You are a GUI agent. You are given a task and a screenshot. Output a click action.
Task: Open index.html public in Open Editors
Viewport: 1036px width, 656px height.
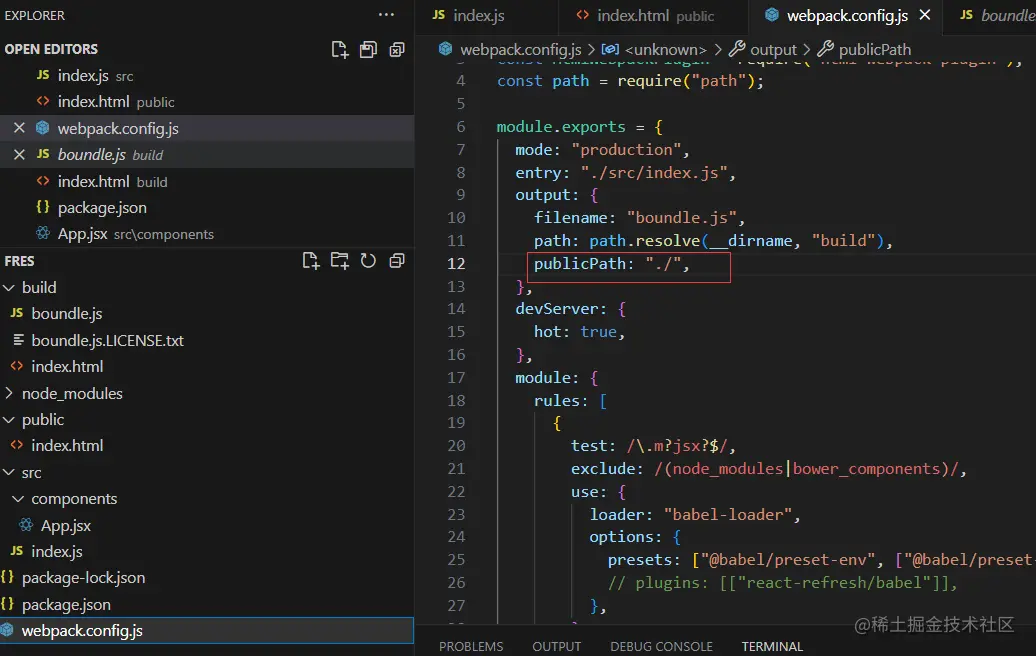207,102
